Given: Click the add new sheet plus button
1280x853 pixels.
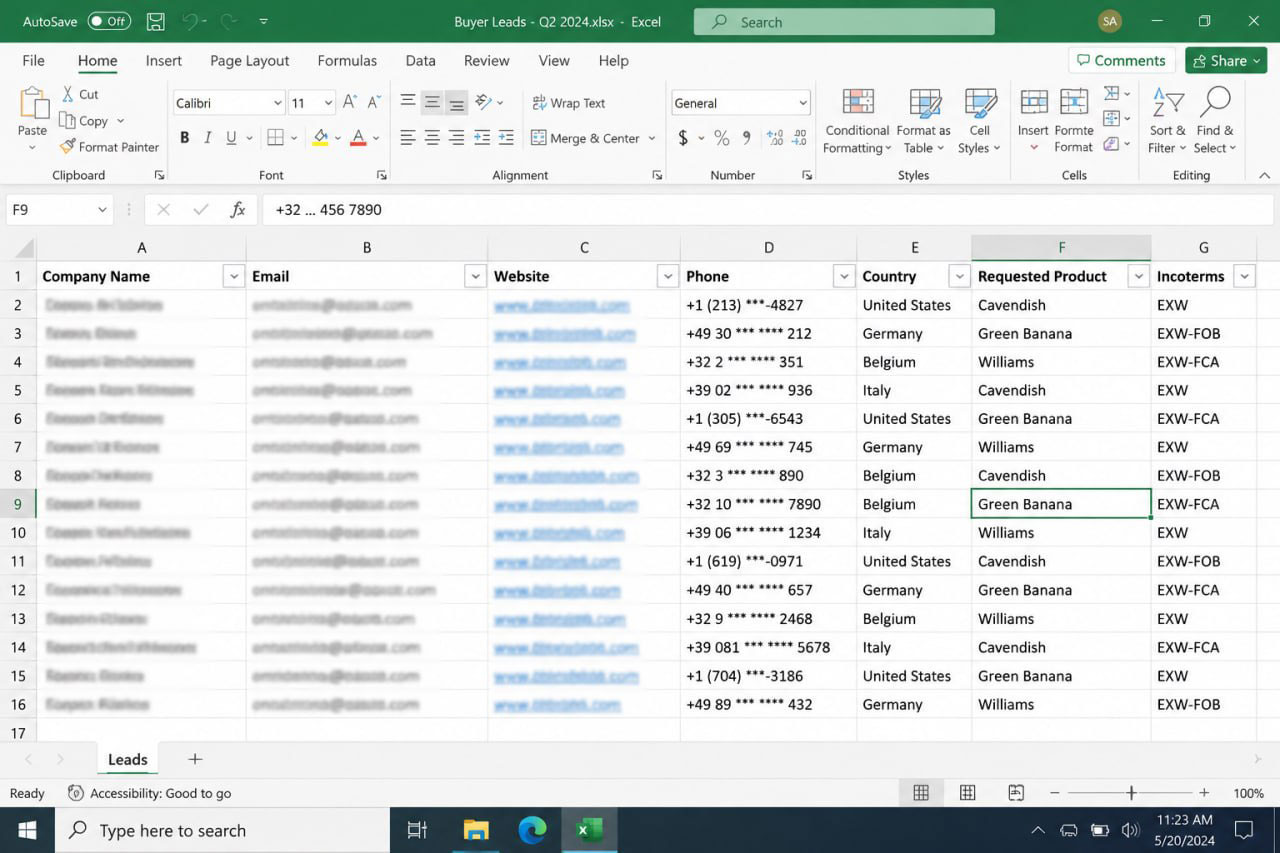Looking at the screenshot, I should [195, 759].
